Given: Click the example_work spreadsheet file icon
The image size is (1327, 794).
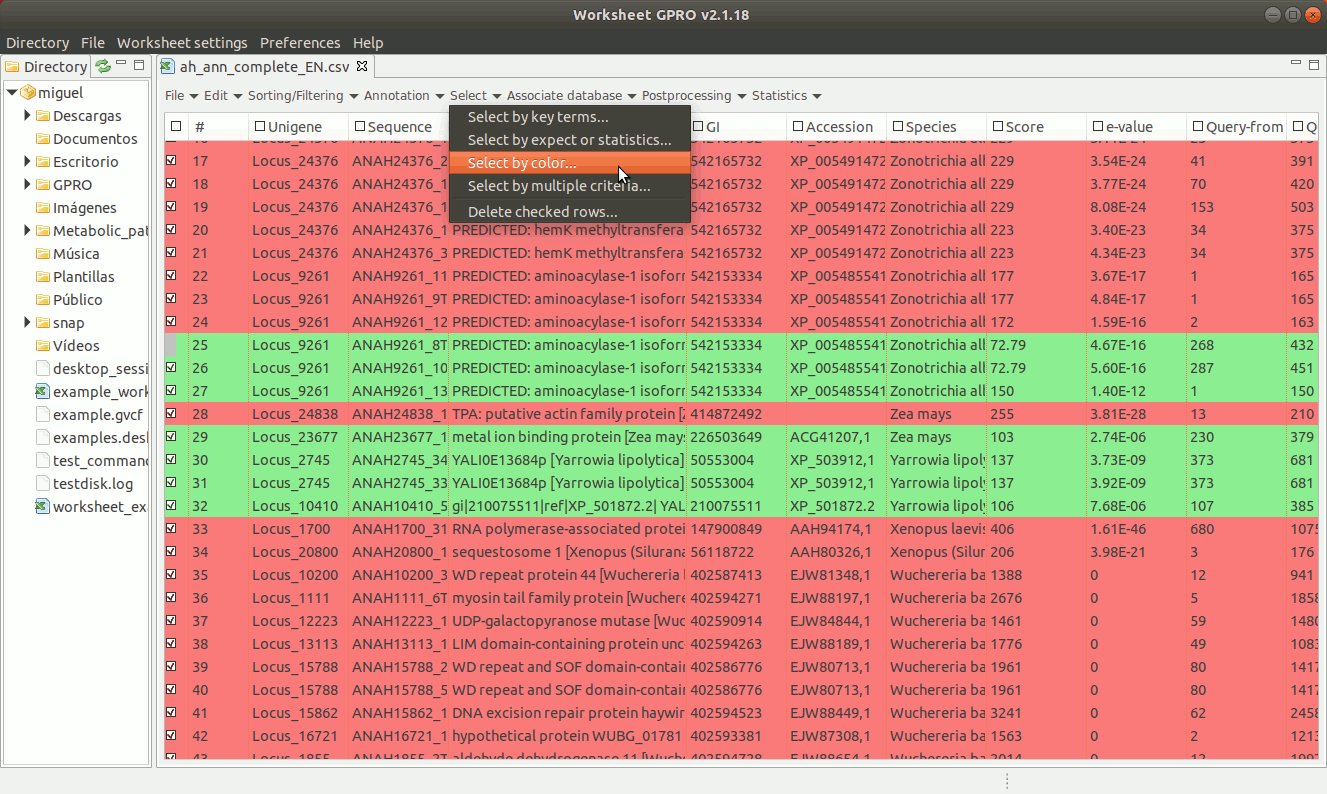Looking at the screenshot, I should [x=42, y=392].
